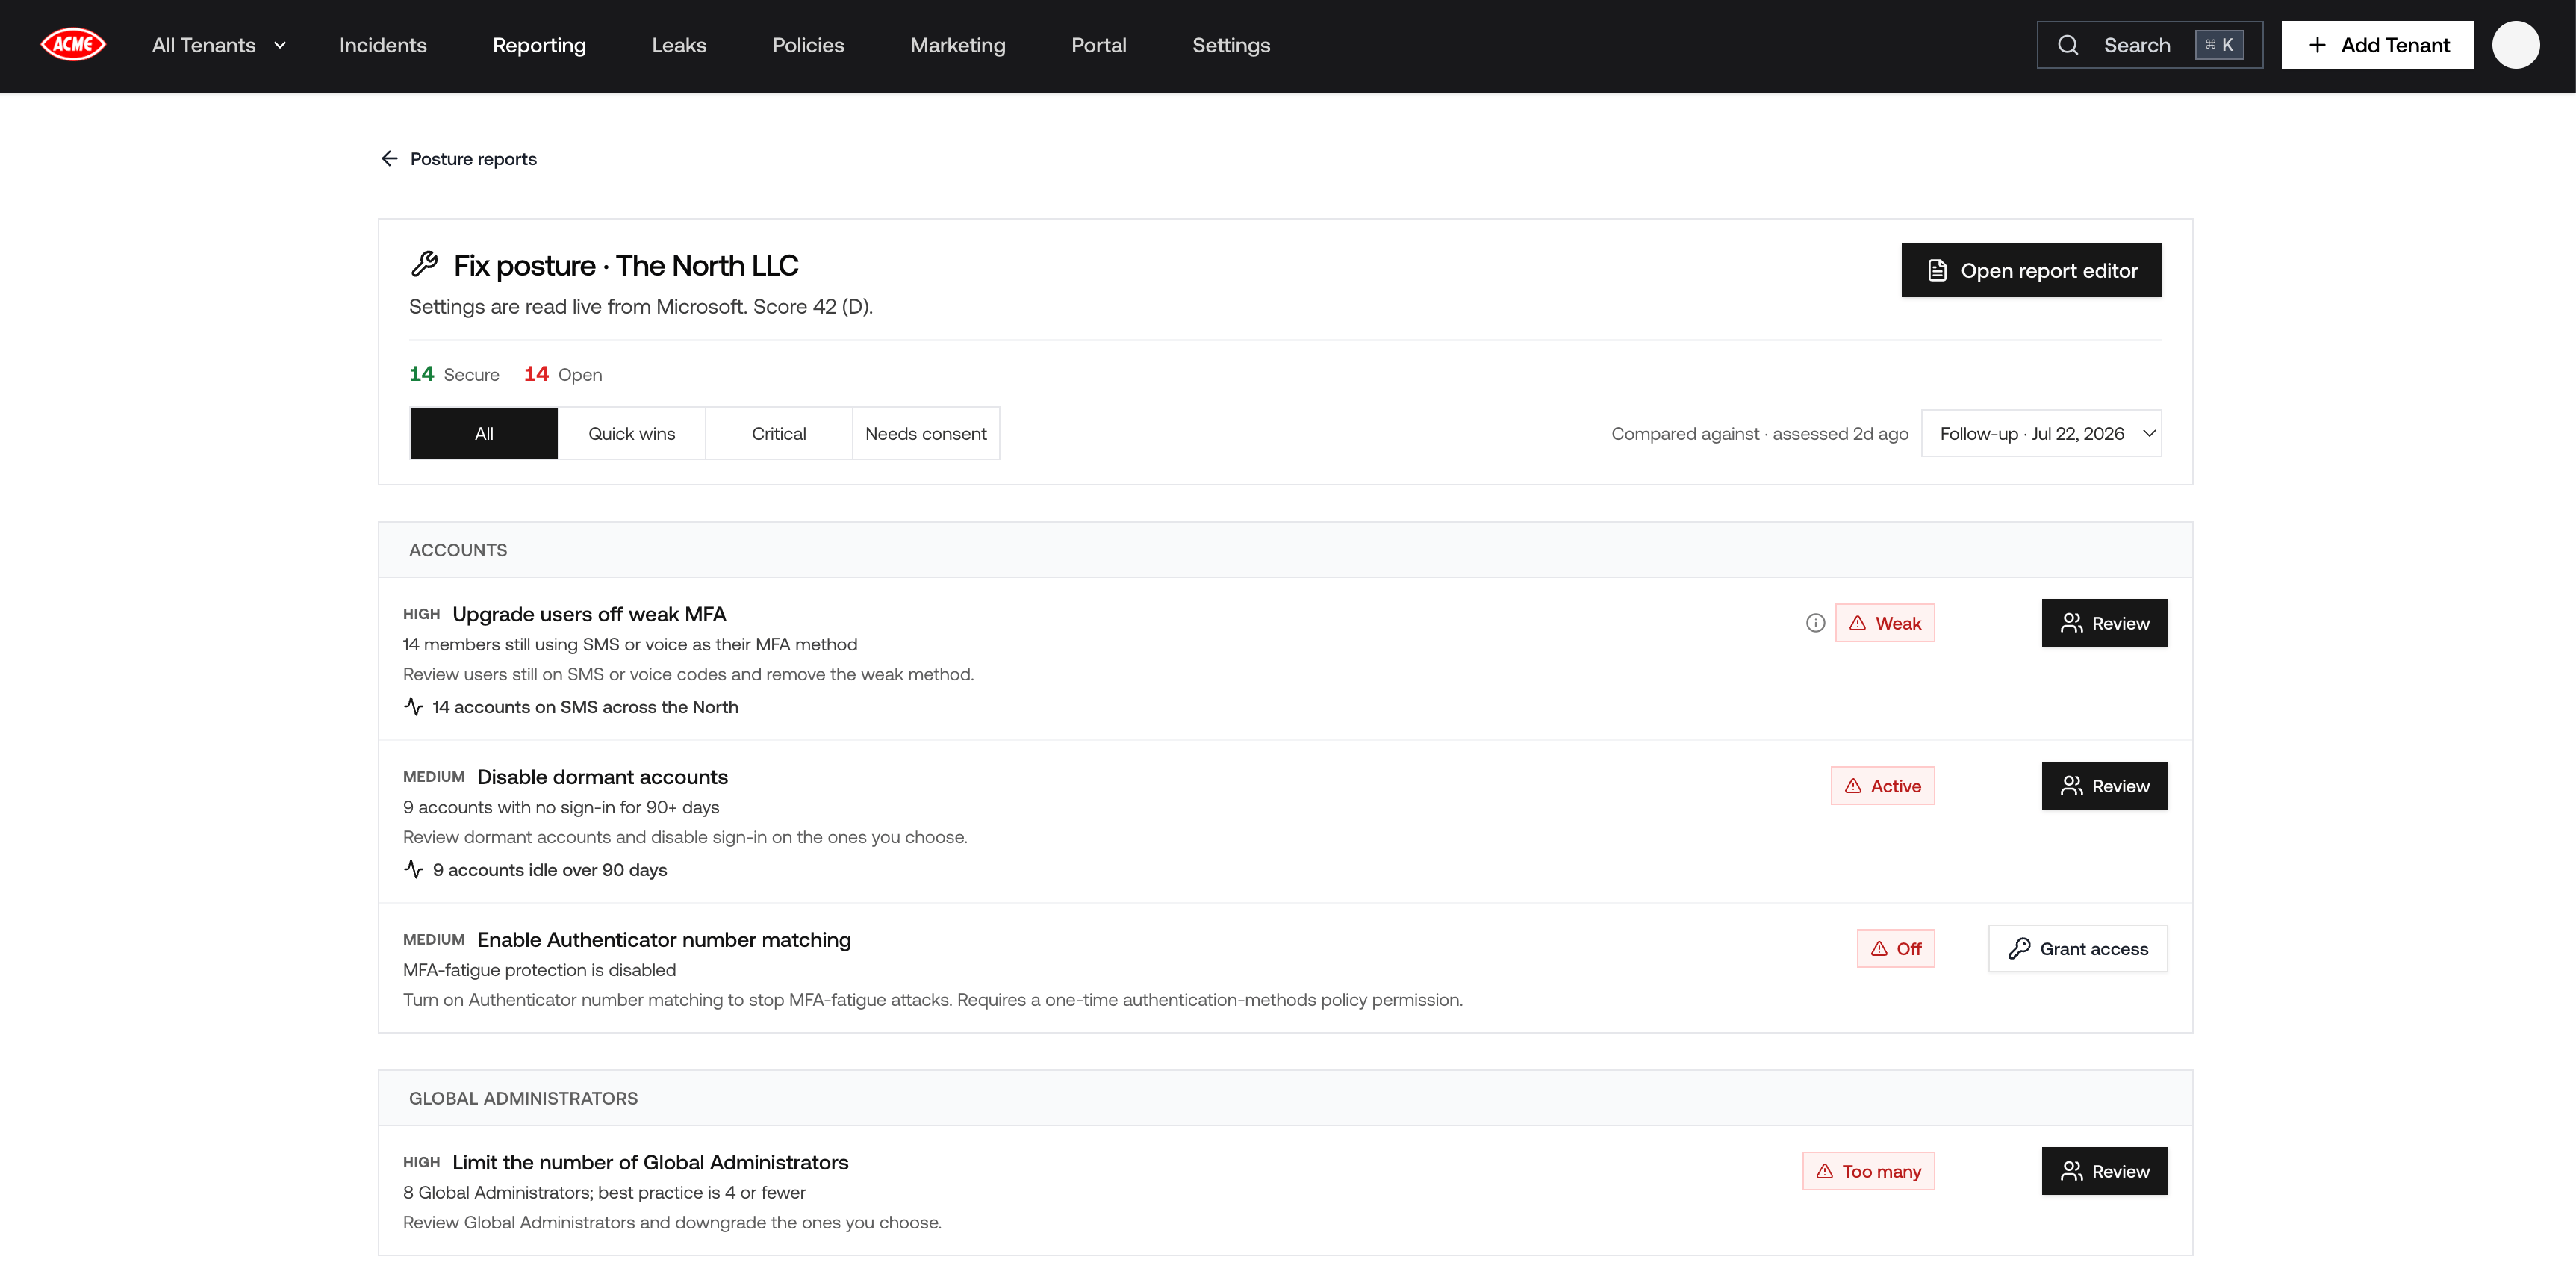Open Settings in top navigation
The width and height of the screenshot is (2576, 1286).
click(x=1231, y=45)
